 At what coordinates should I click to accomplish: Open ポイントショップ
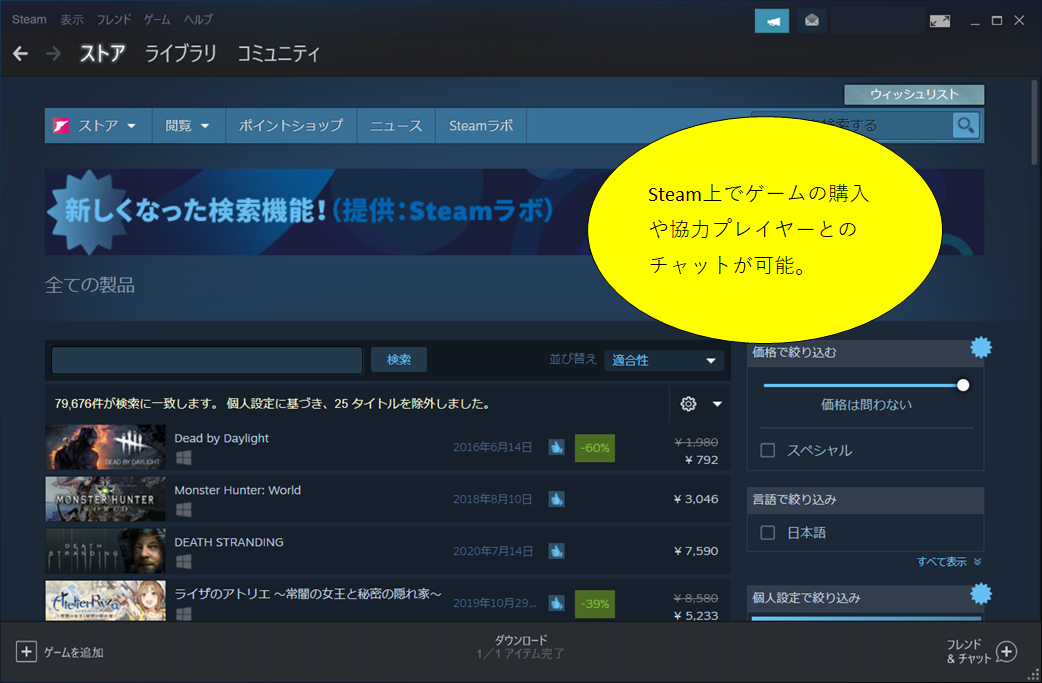click(x=291, y=126)
